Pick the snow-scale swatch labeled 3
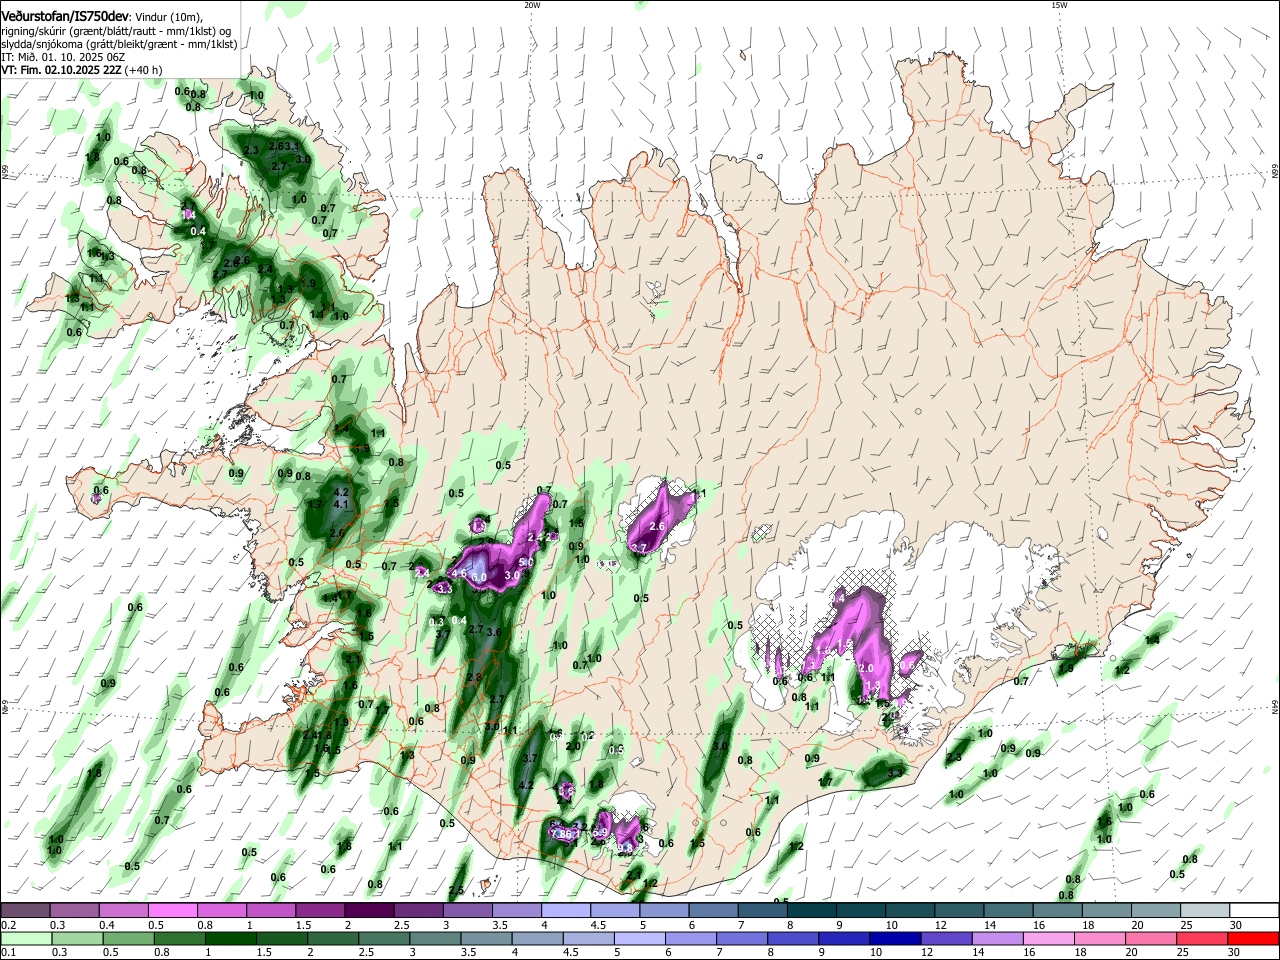The height and width of the screenshot is (960, 1280). click(x=466, y=910)
